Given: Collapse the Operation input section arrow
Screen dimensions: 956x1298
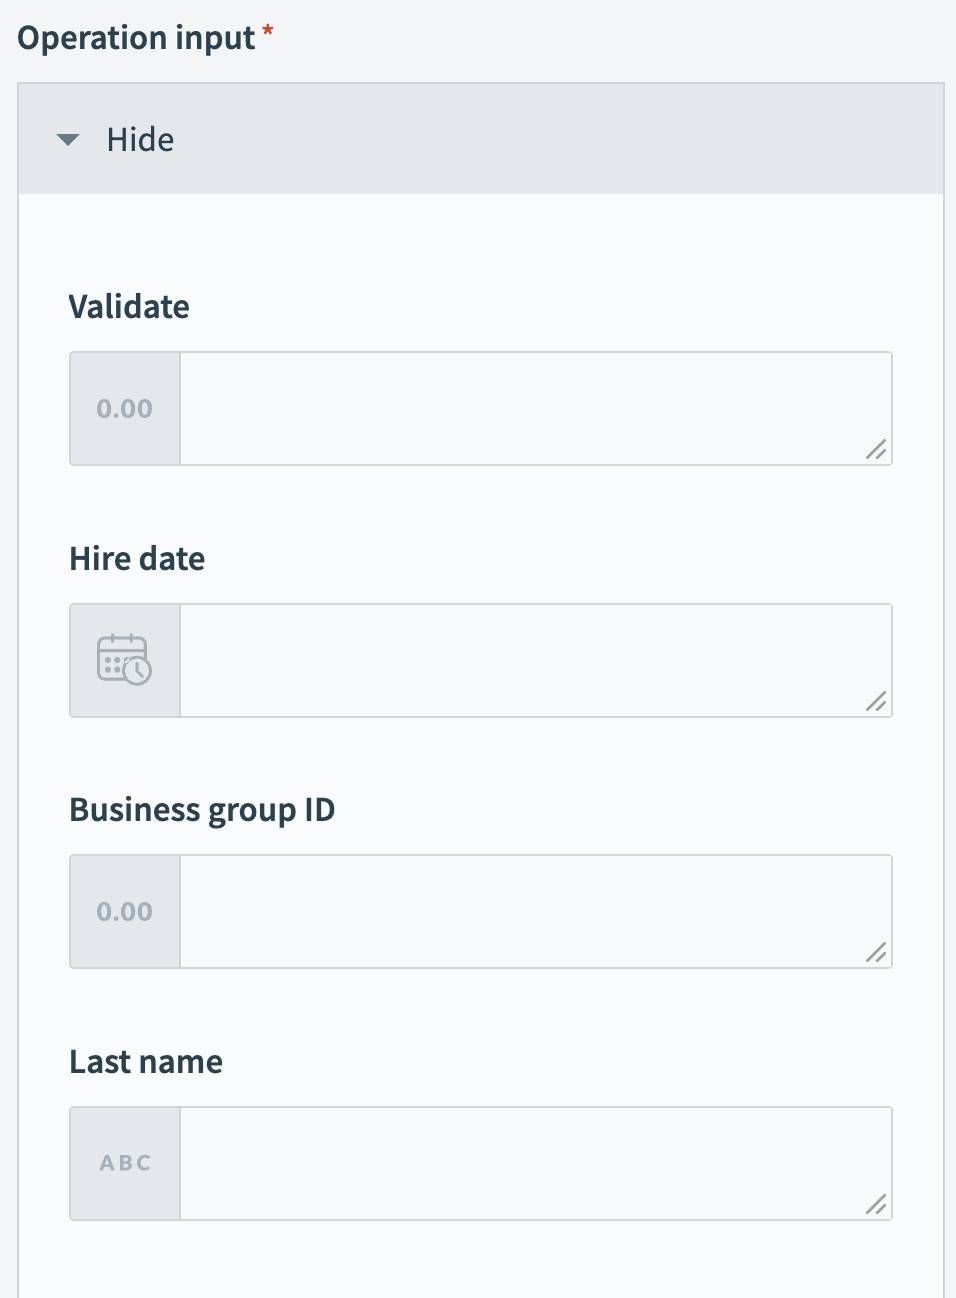Looking at the screenshot, I should tap(68, 140).
